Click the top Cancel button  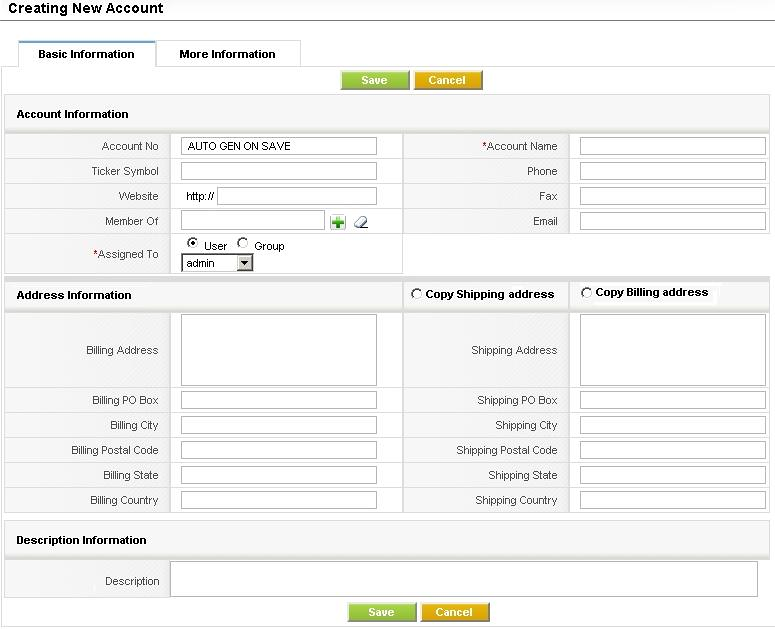coord(448,80)
